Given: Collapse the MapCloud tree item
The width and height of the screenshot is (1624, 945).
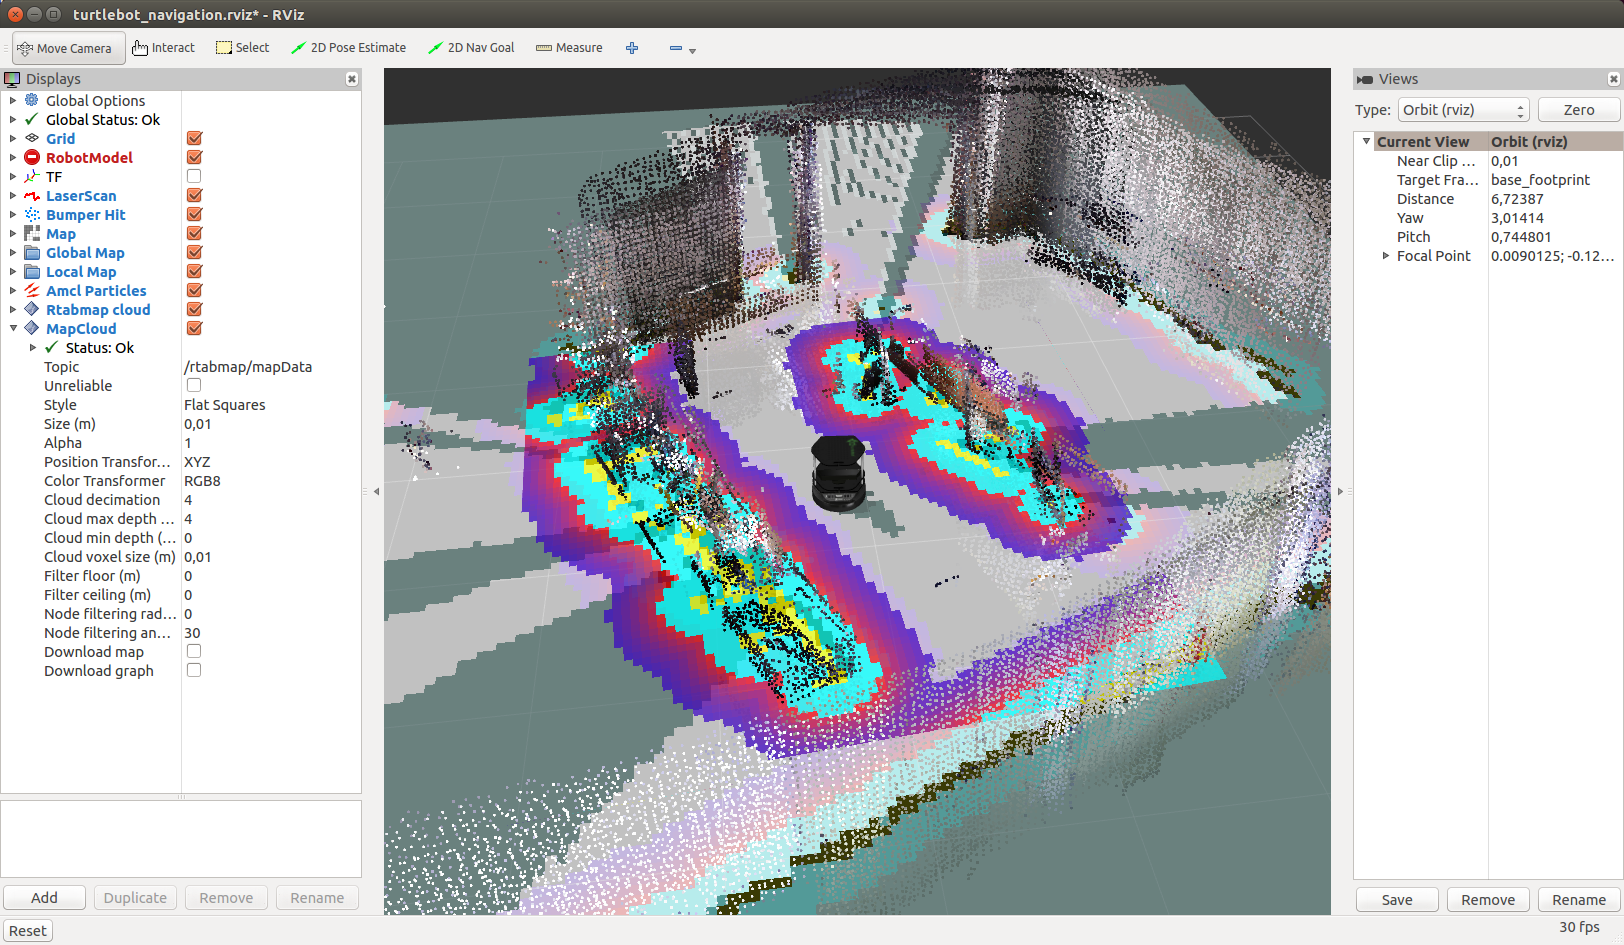Looking at the screenshot, I should 13,328.
